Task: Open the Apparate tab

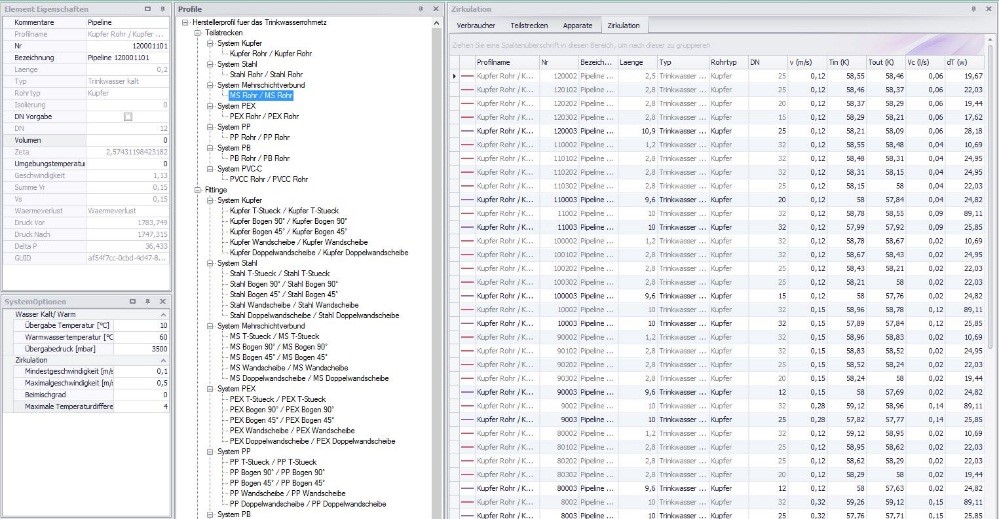Action: [x=577, y=25]
